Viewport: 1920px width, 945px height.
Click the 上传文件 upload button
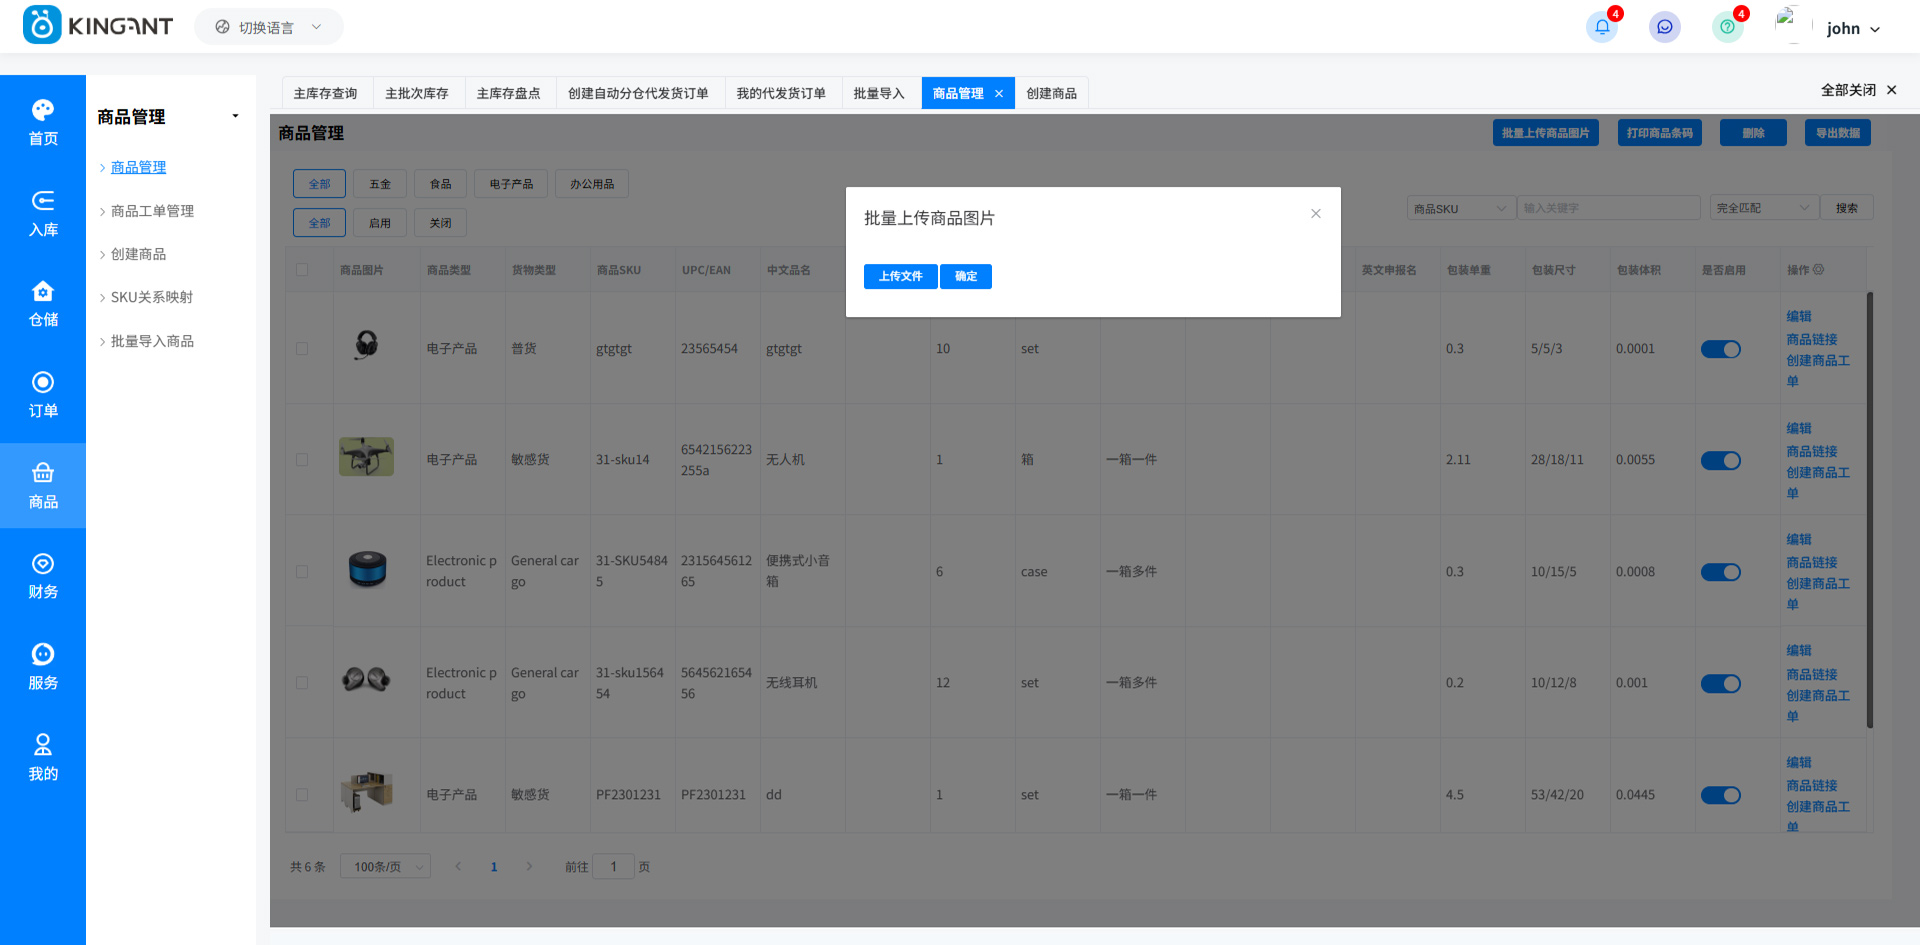point(900,276)
